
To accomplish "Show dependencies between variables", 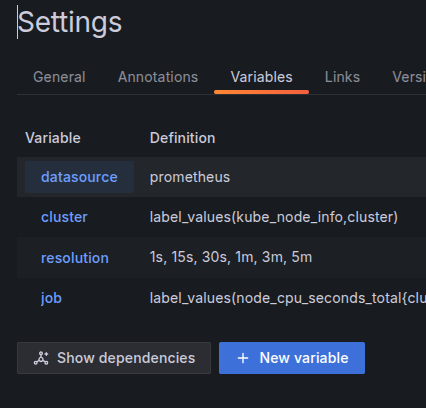I will point(114,358).
